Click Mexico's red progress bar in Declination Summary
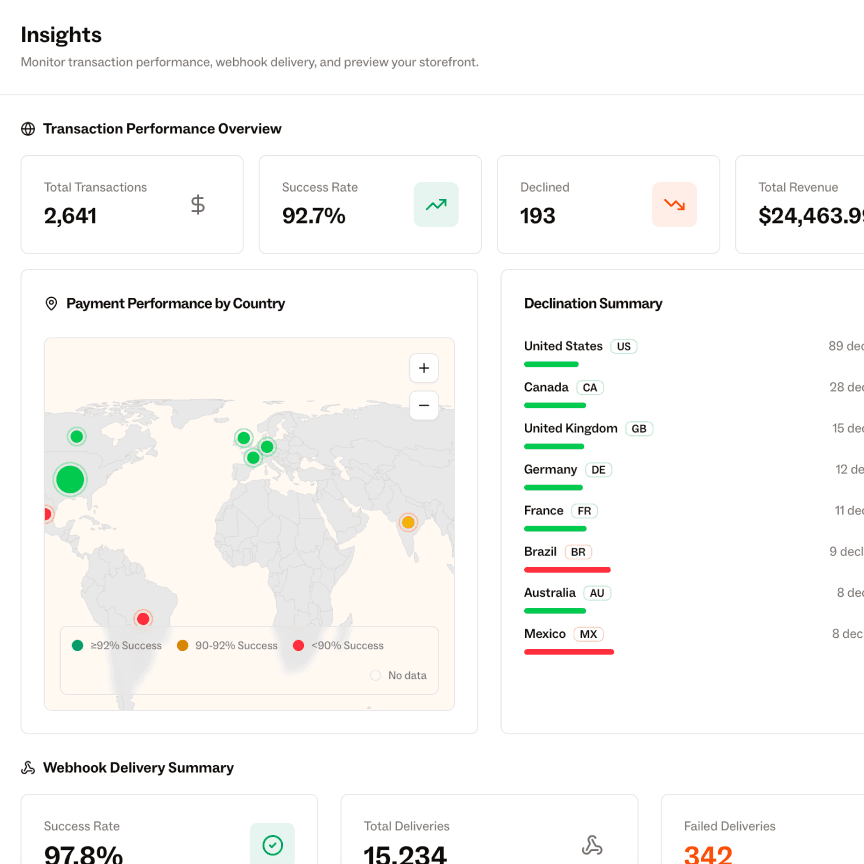Screen dimensions: 864x864 568,651
